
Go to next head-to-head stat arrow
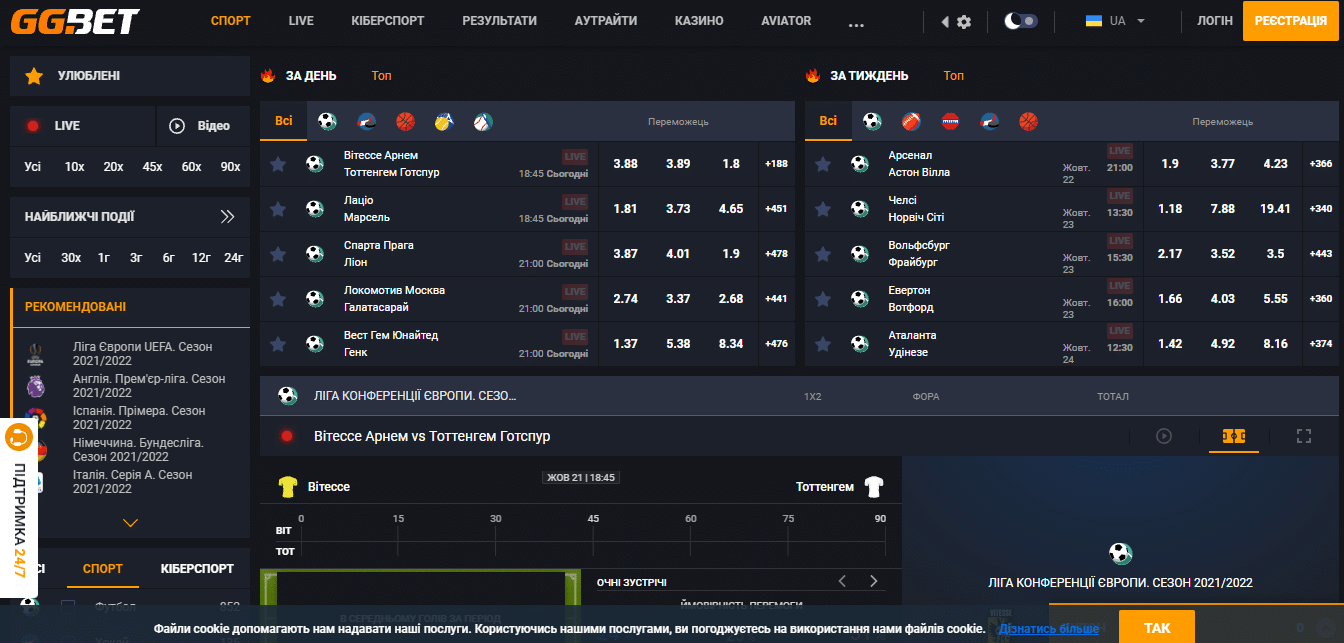(874, 581)
